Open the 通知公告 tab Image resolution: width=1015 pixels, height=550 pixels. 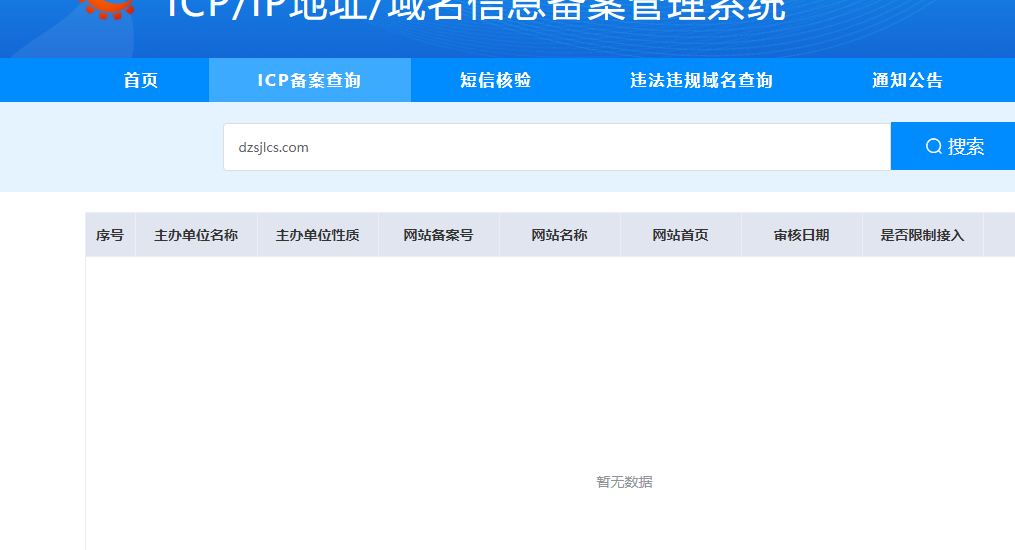tap(907, 81)
